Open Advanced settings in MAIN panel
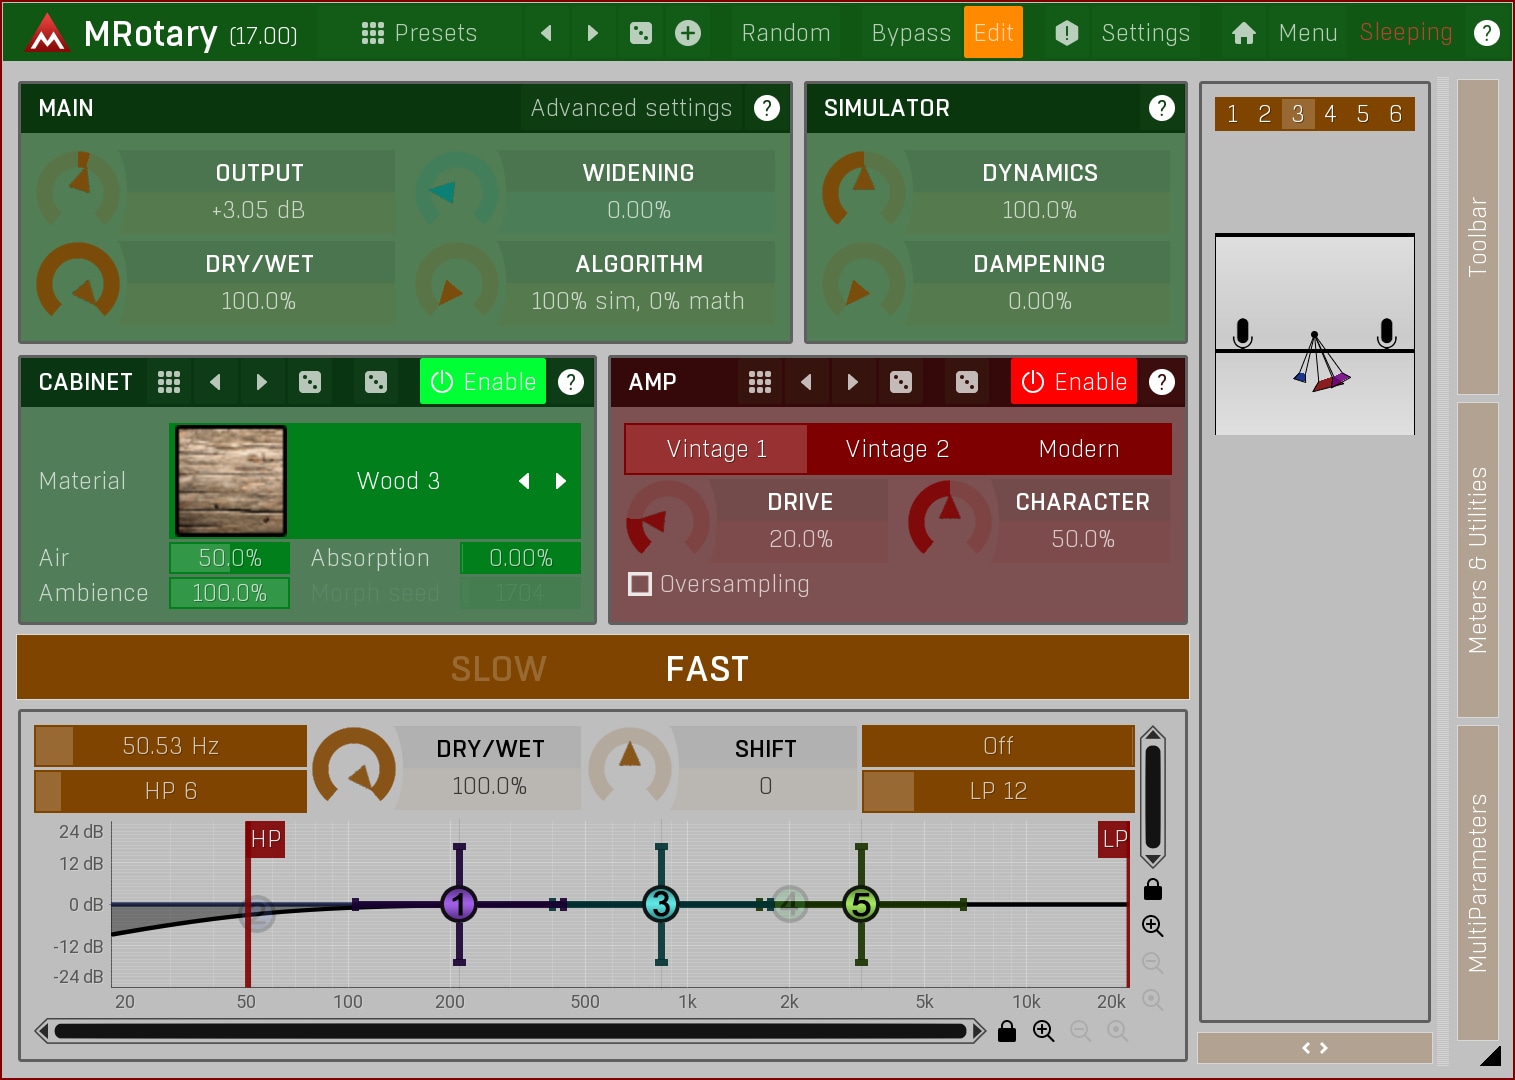1515x1080 pixels. [x=631, y=108]
